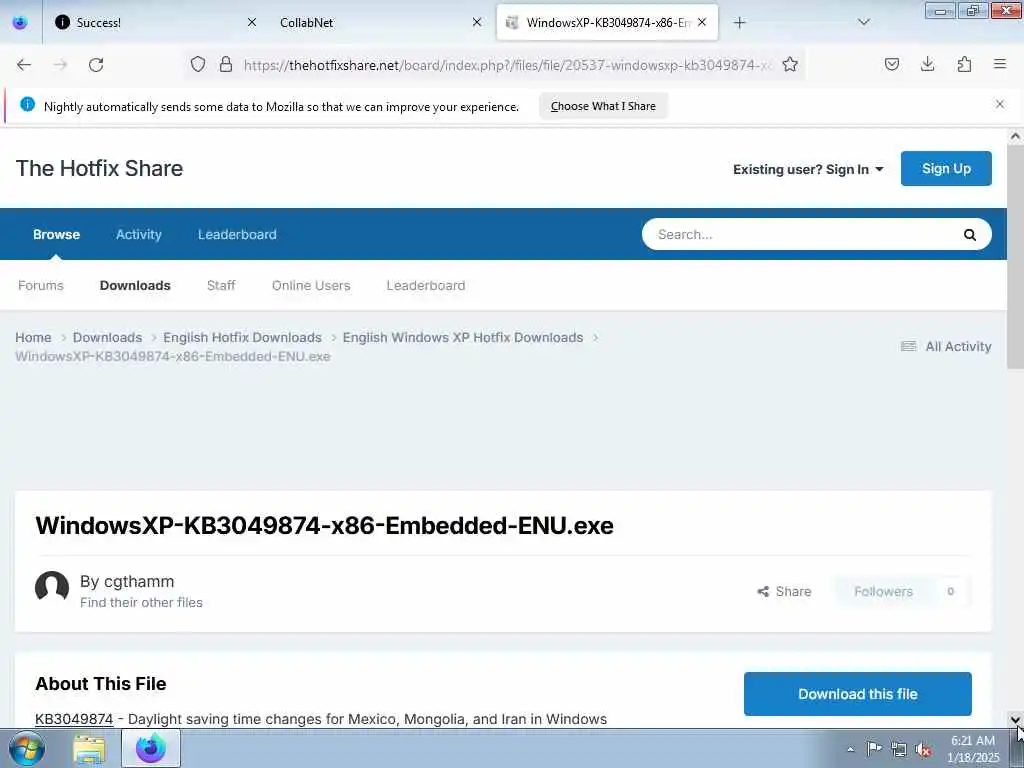Open Windows Explorer from the taskbar
Image resolution: width=1024 pixels, height=768 pixels.
tap(89, 749)
